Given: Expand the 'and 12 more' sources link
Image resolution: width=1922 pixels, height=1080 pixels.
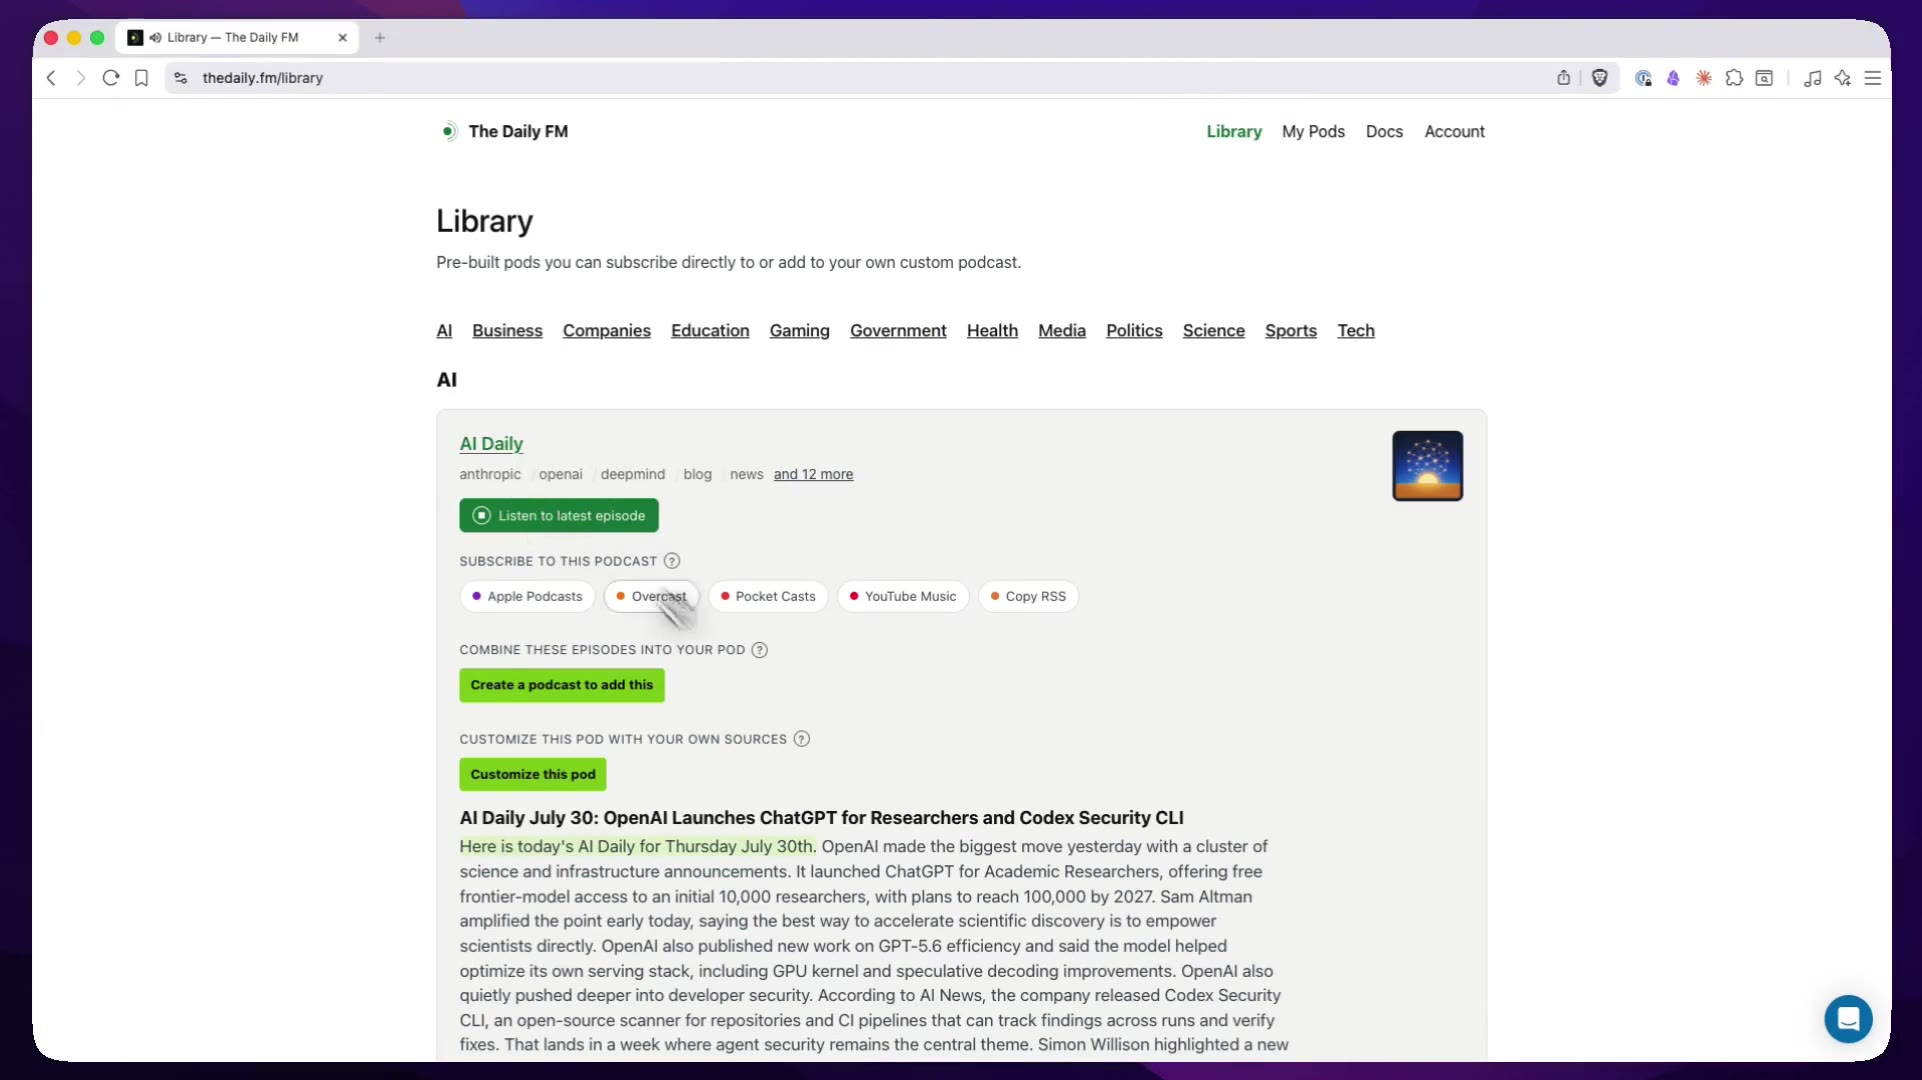Looking at the screenshot, I should 813,475.
